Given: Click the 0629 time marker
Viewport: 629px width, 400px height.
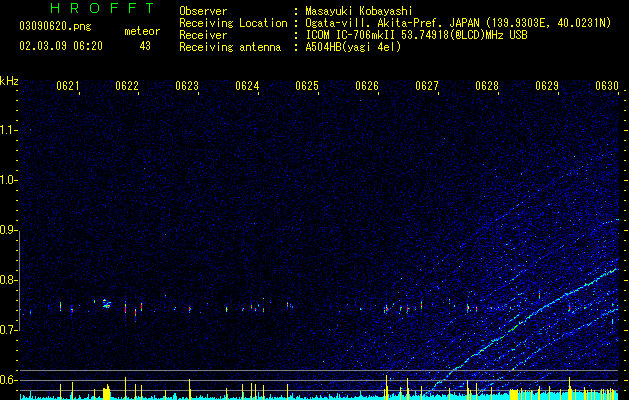Looking at the screenshot, I should tap(547, 86).
